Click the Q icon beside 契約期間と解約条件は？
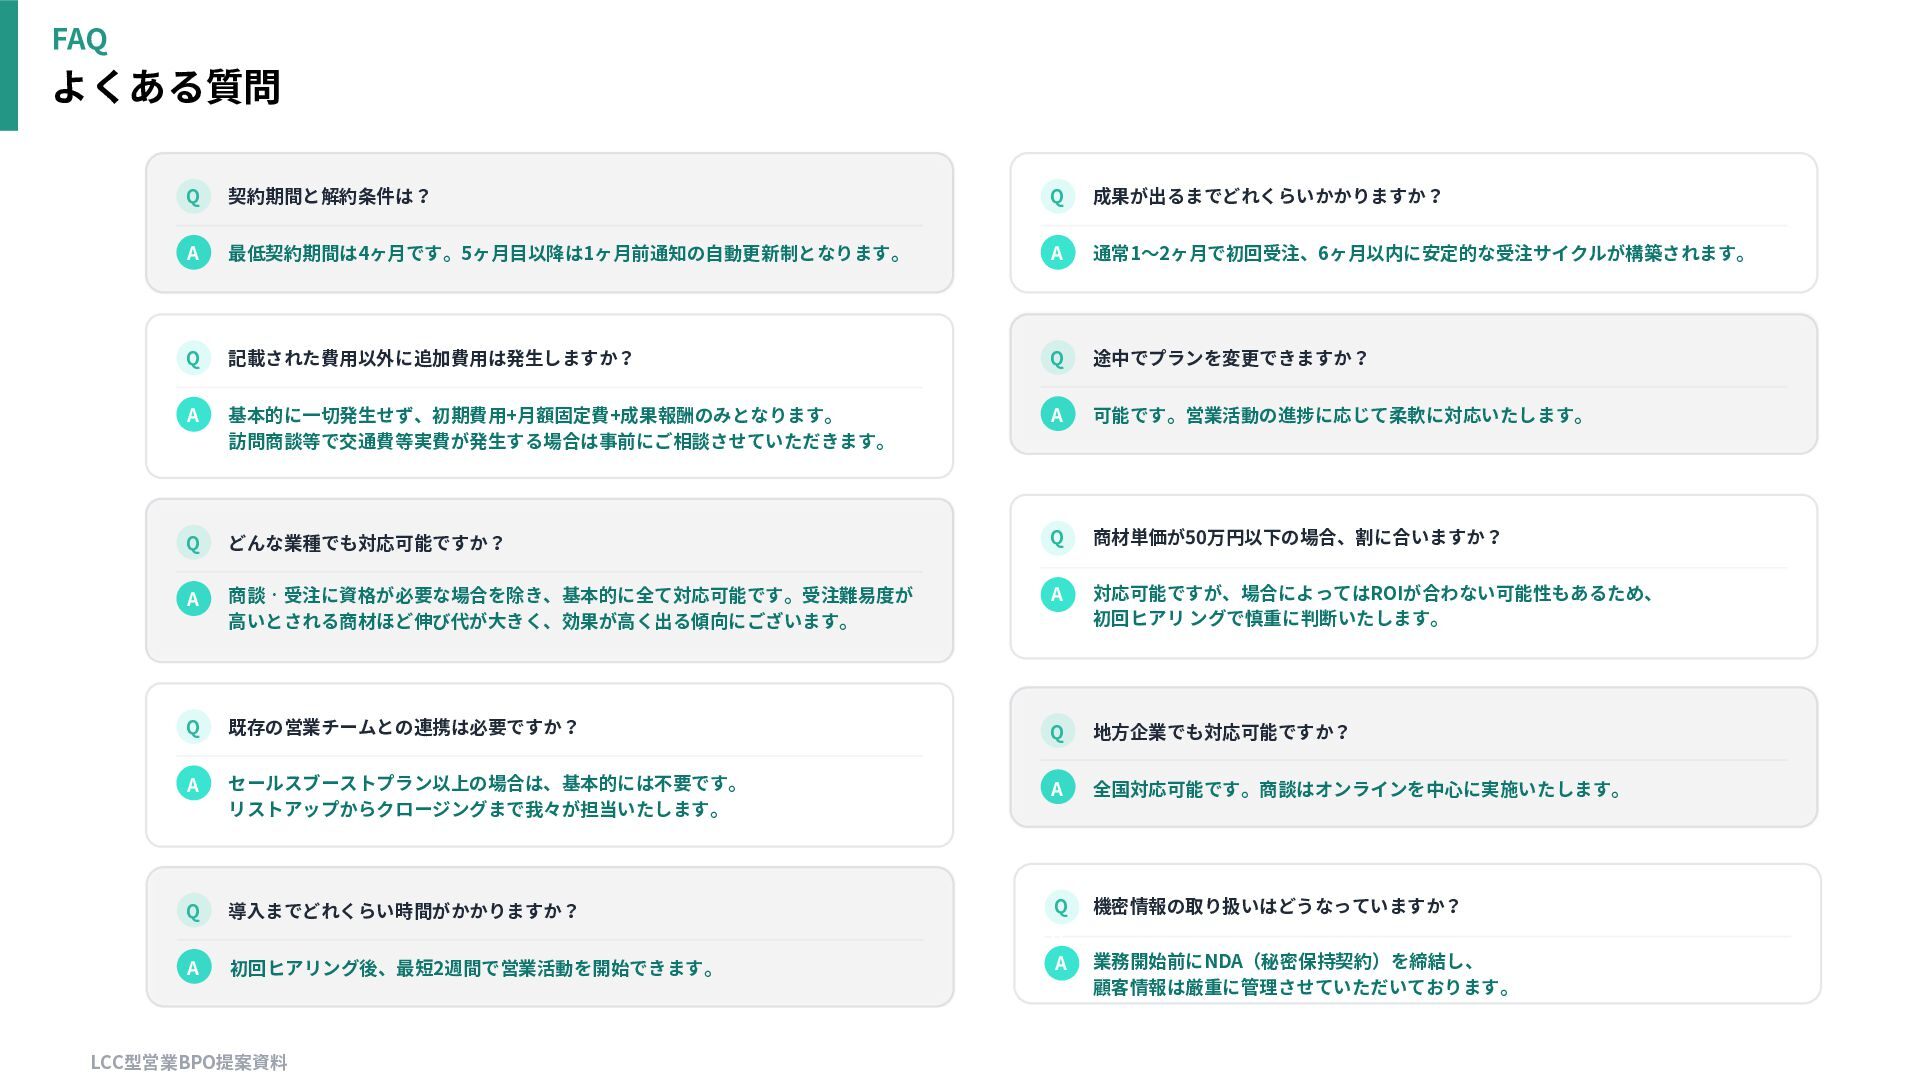This screenshot has height=1080, width=1920. click(193, 197)
